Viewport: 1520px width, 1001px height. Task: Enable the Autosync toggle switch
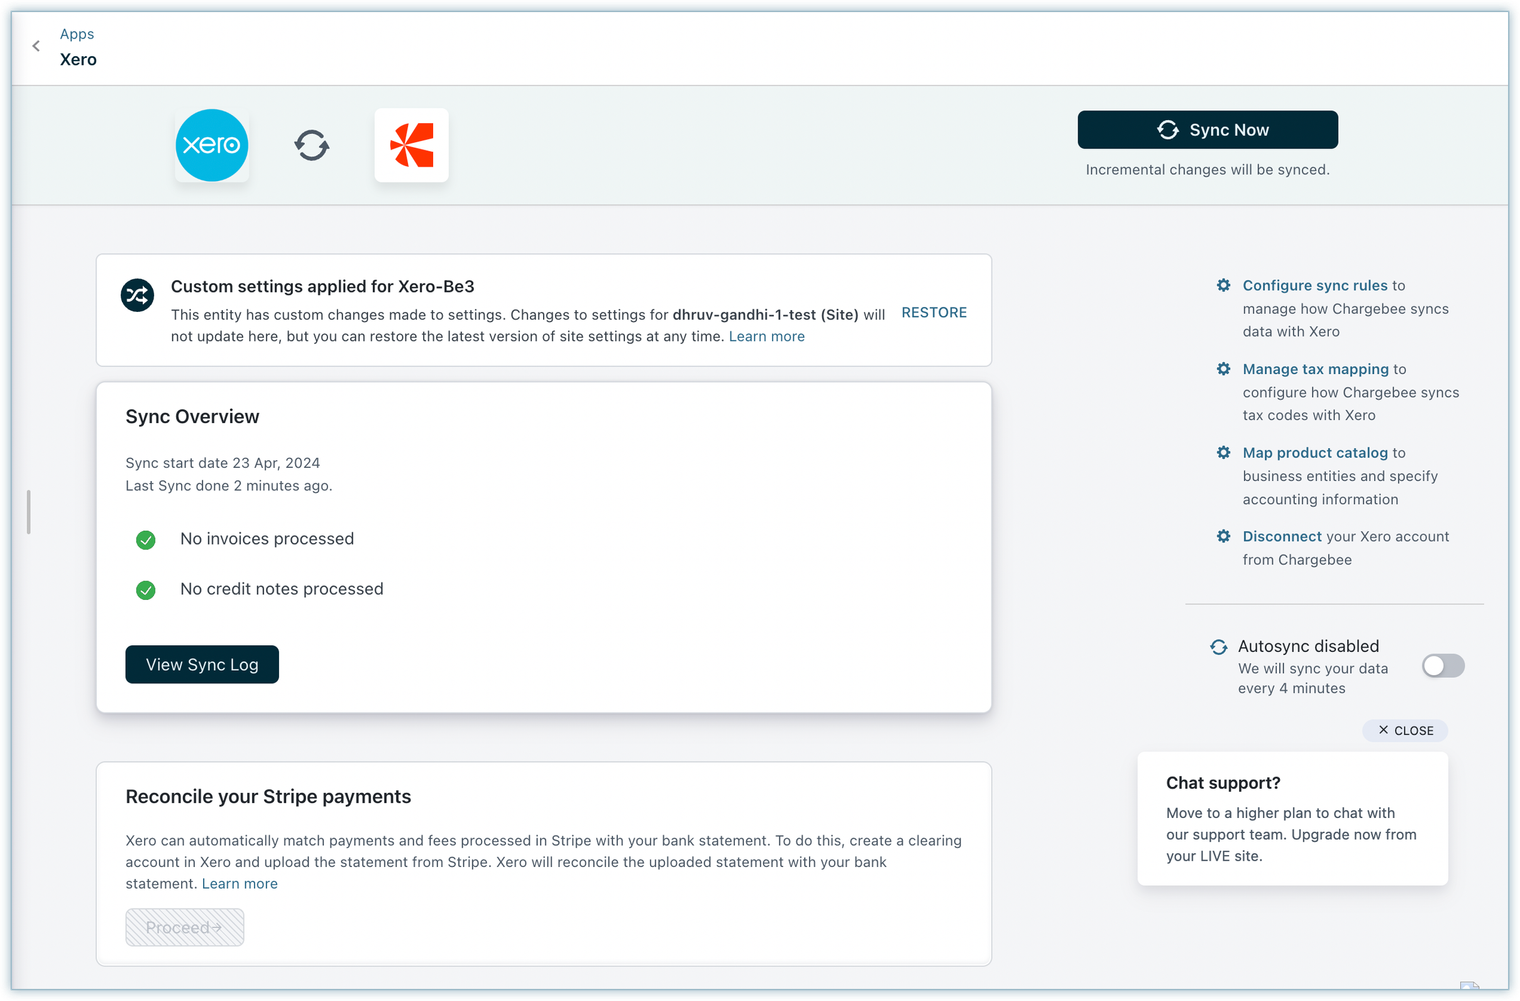[x=1443, y=666]
